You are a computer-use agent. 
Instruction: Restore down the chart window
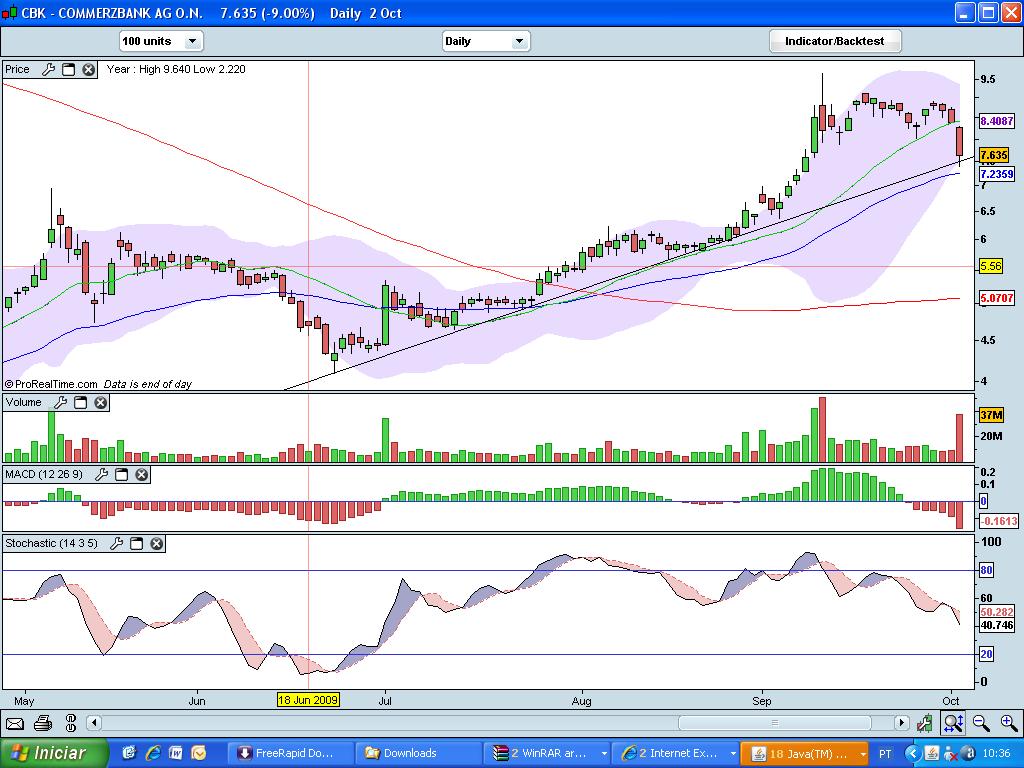[x=987, y=12]
